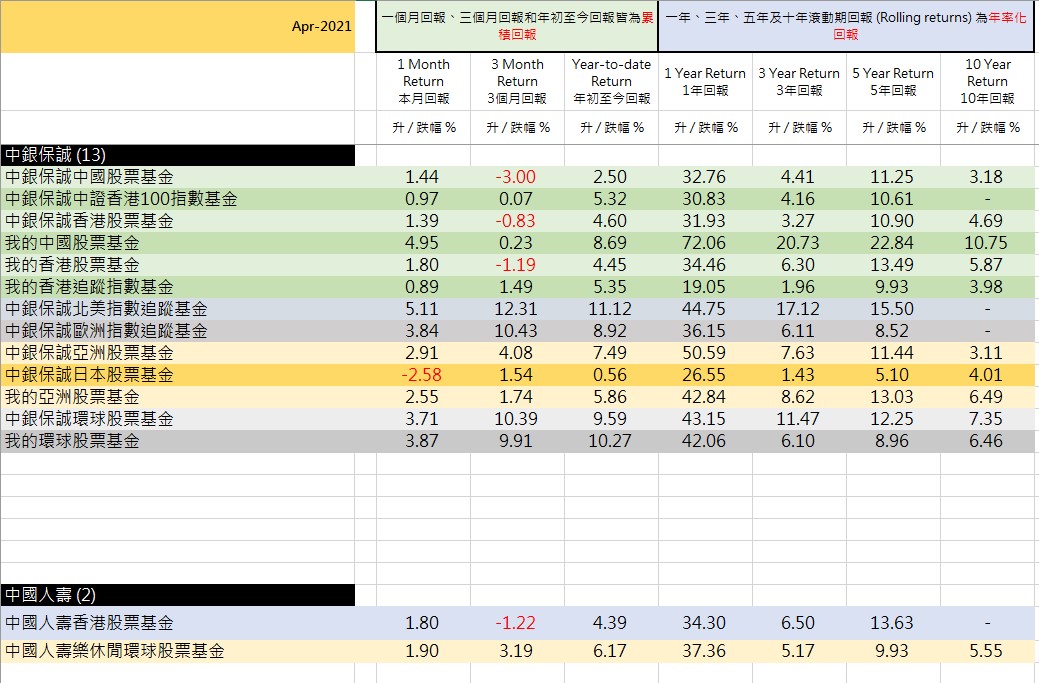Select the fund name 中國人壽樂休閒環球股票基金

115,651
